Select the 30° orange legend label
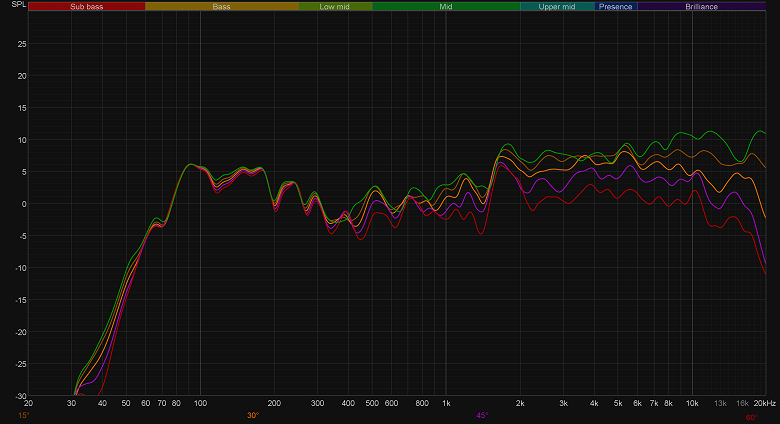Image resolution: width=780 pixels, height=424 pixels. click(x=253, y=416)
